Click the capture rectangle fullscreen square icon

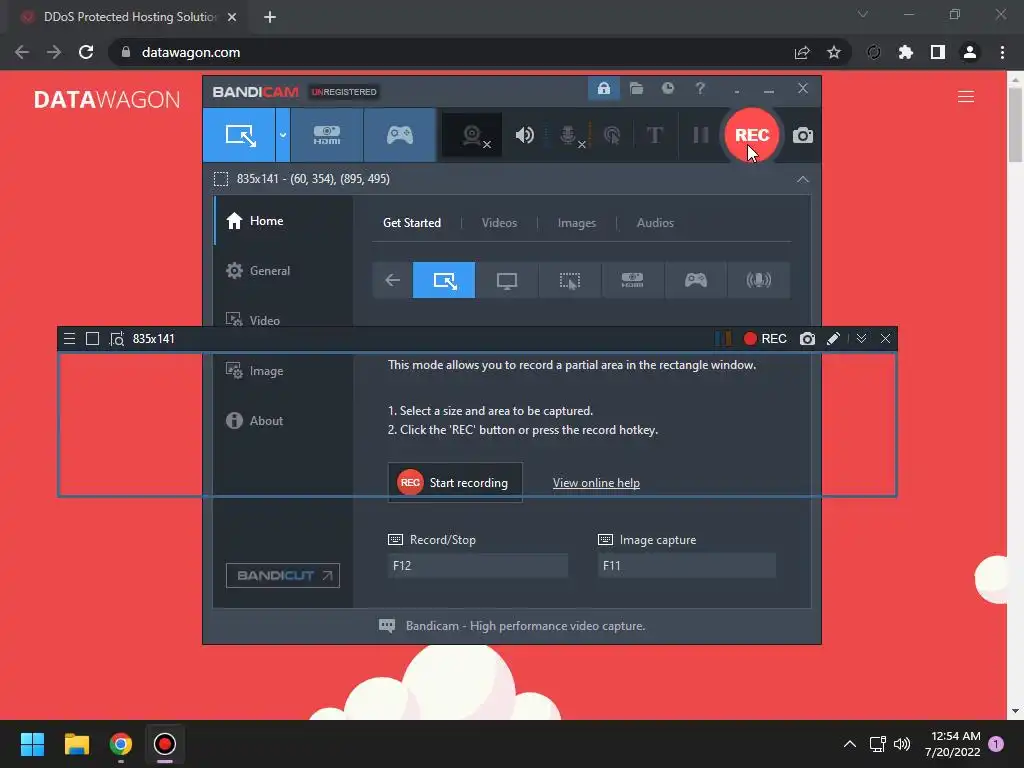(x=93, y=338)
